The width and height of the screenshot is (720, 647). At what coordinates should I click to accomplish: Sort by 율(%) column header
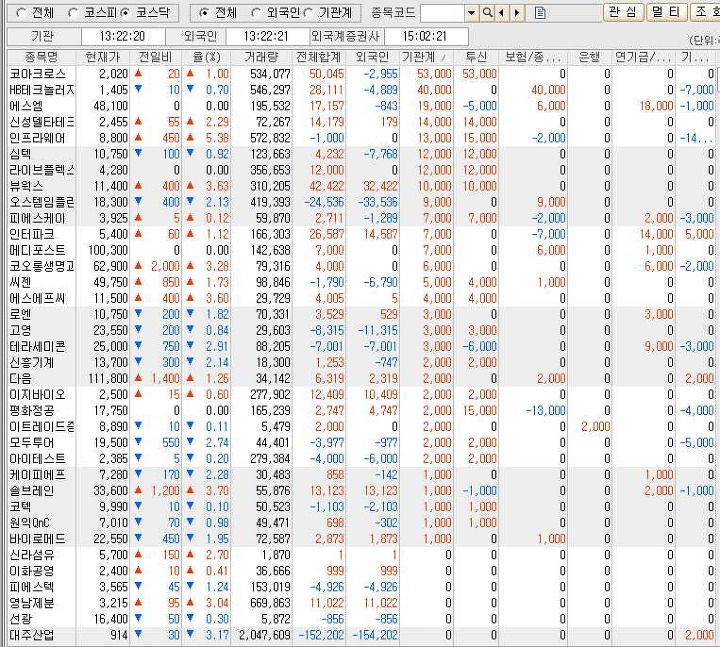(207, 57)
